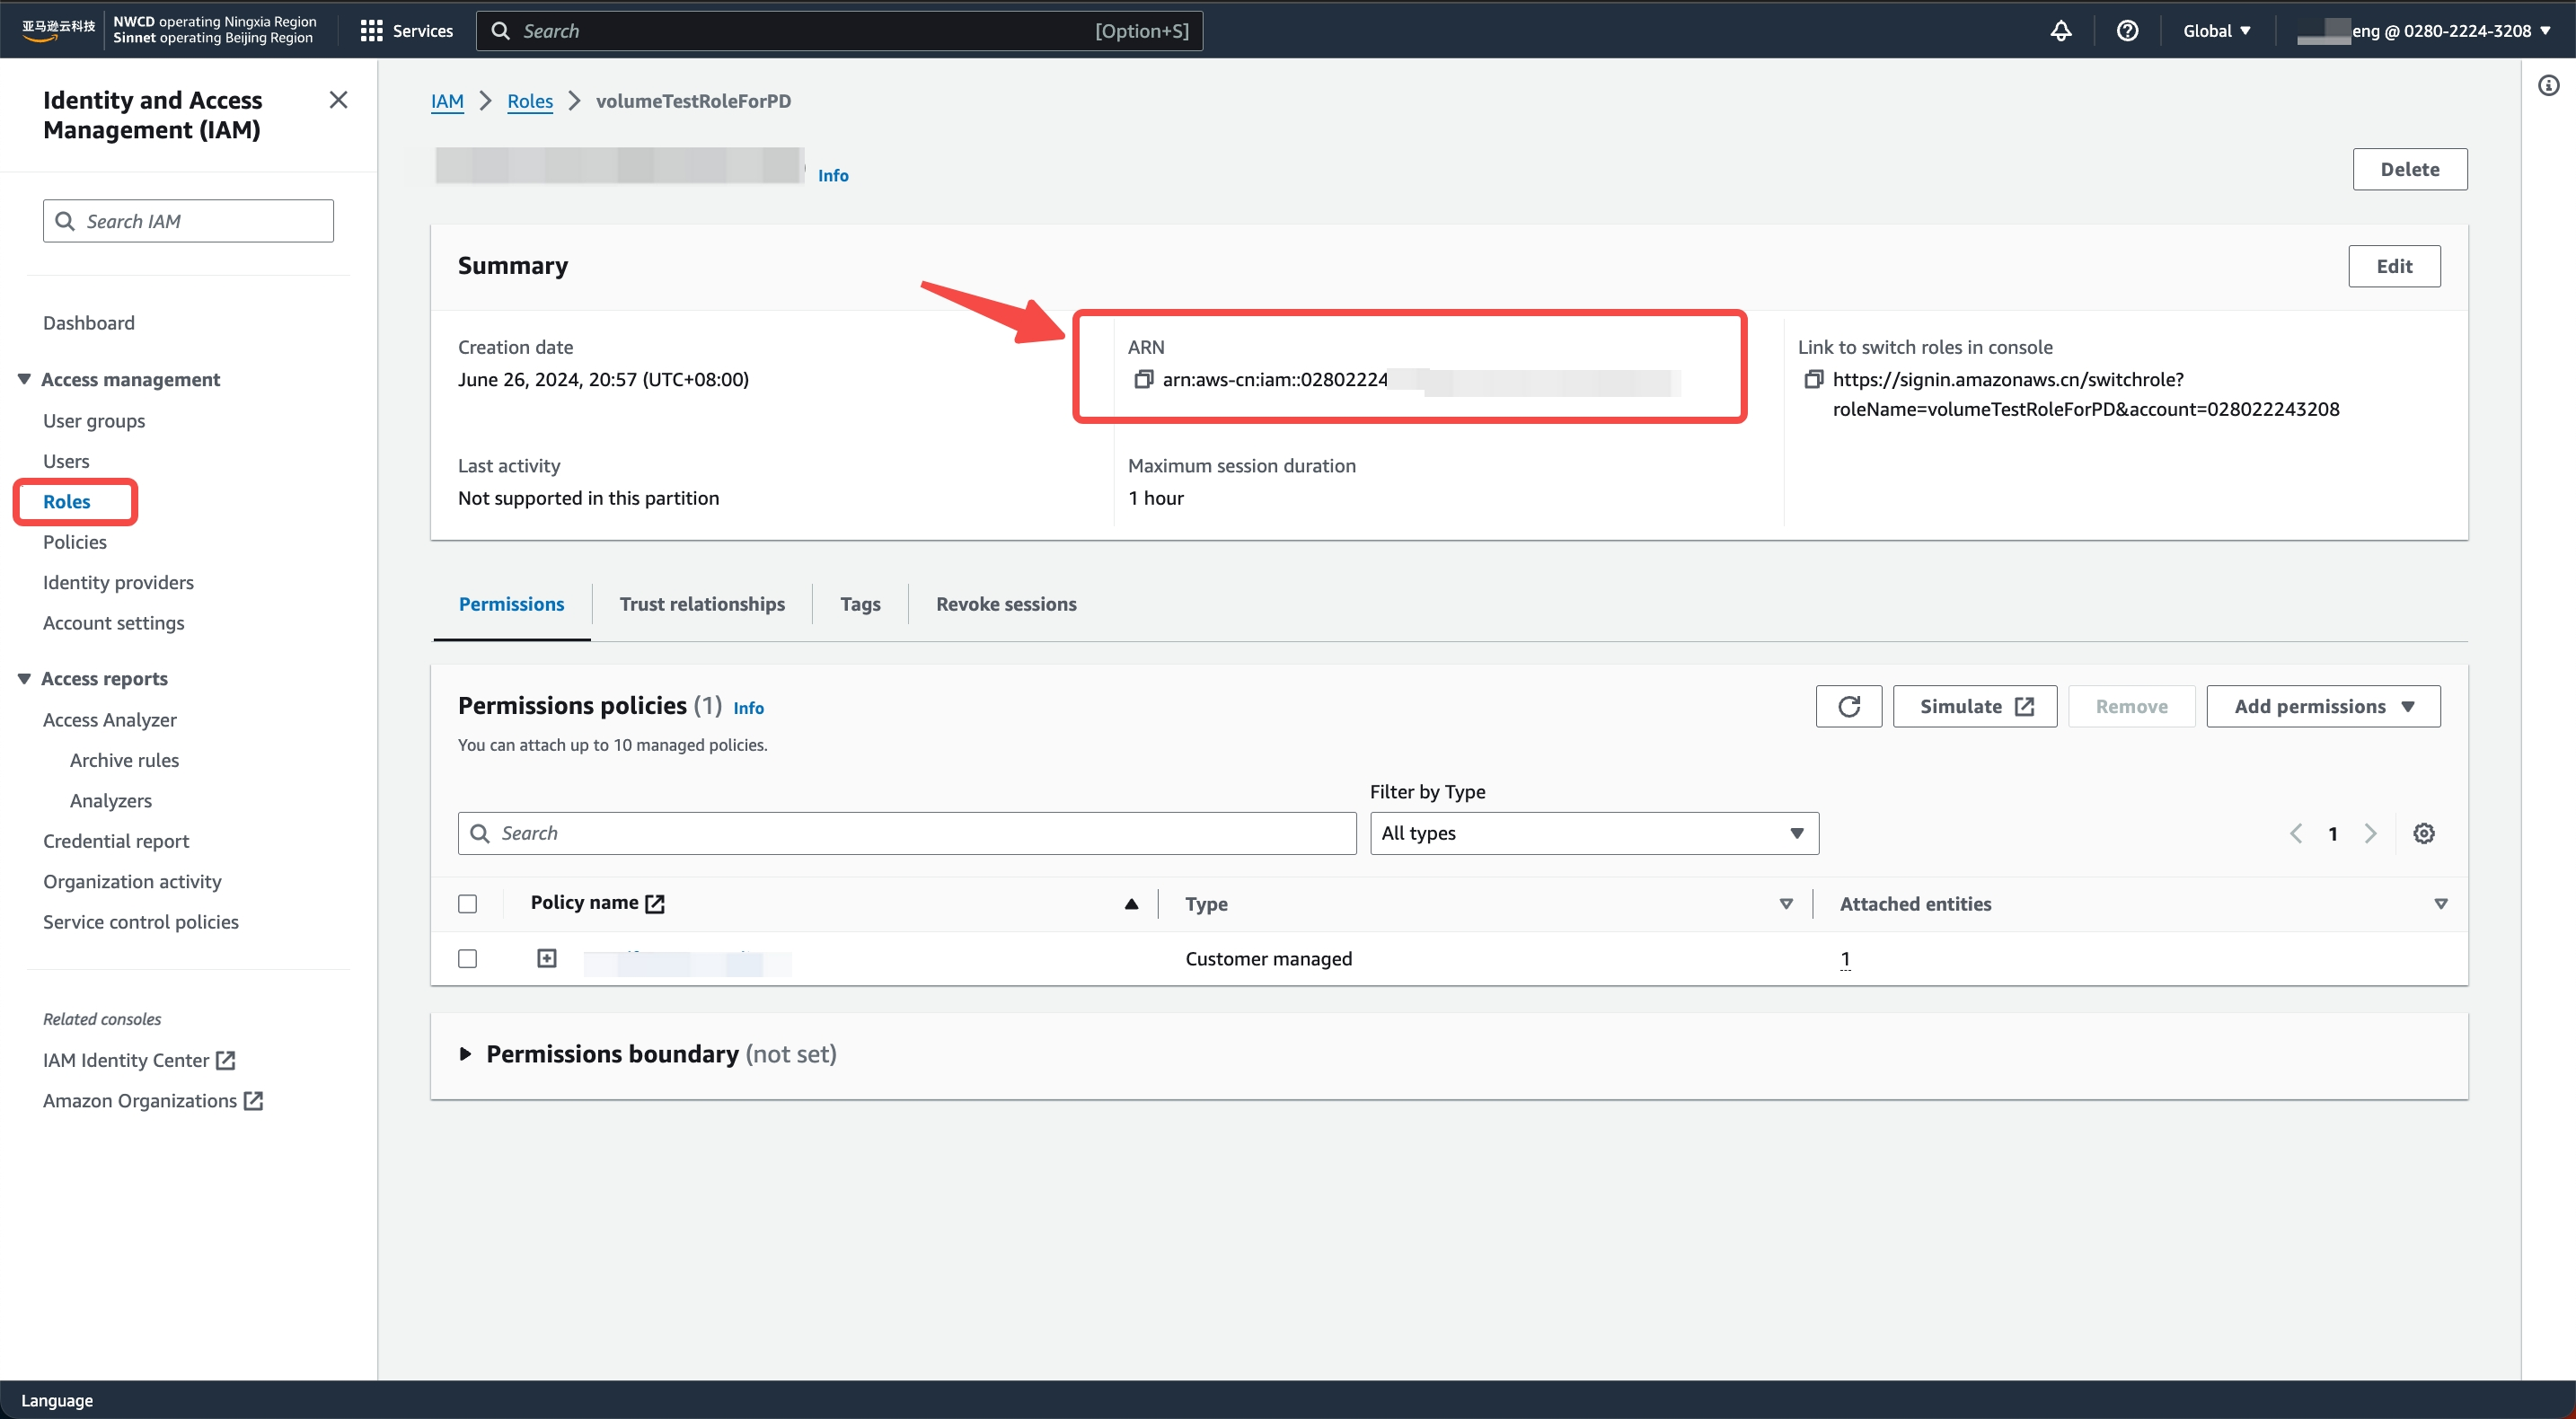Select all policies header checkbox
The height and width of the screenshot is (1419, 2576).
coord(467,904)
